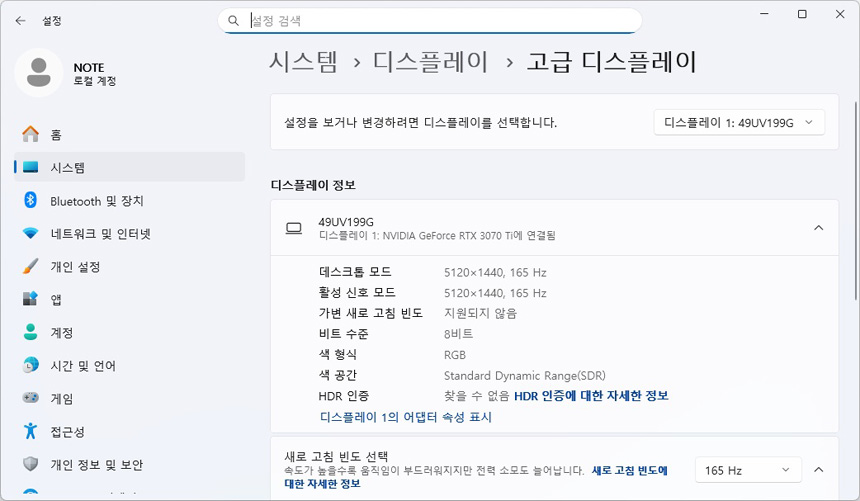Viewport: 860px width, 501px height.
Task: Open 접근성 settings
Action: [67, 432]
